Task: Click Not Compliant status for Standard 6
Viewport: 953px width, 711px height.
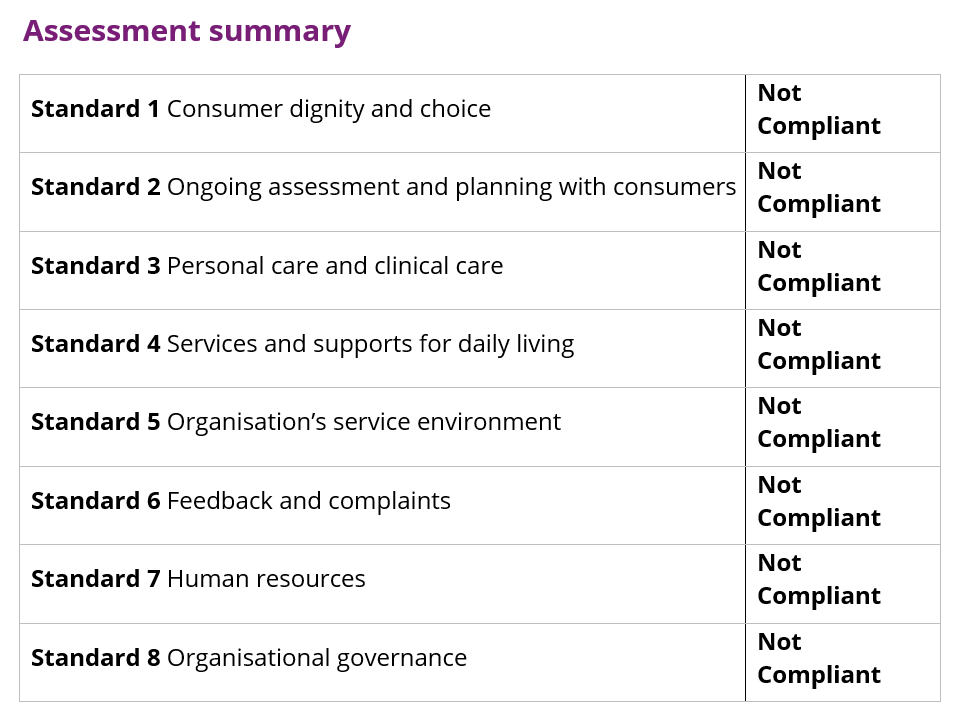Action: (818, 502)
